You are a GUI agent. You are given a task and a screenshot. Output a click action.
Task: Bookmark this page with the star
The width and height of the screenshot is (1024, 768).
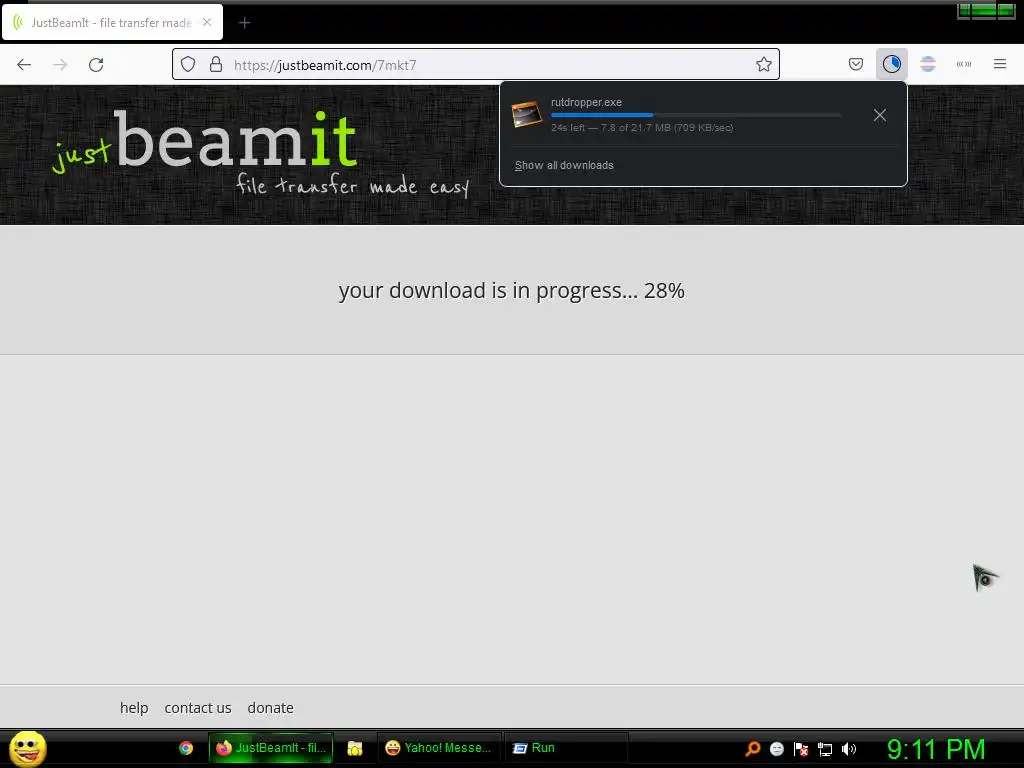click(763, 65)
